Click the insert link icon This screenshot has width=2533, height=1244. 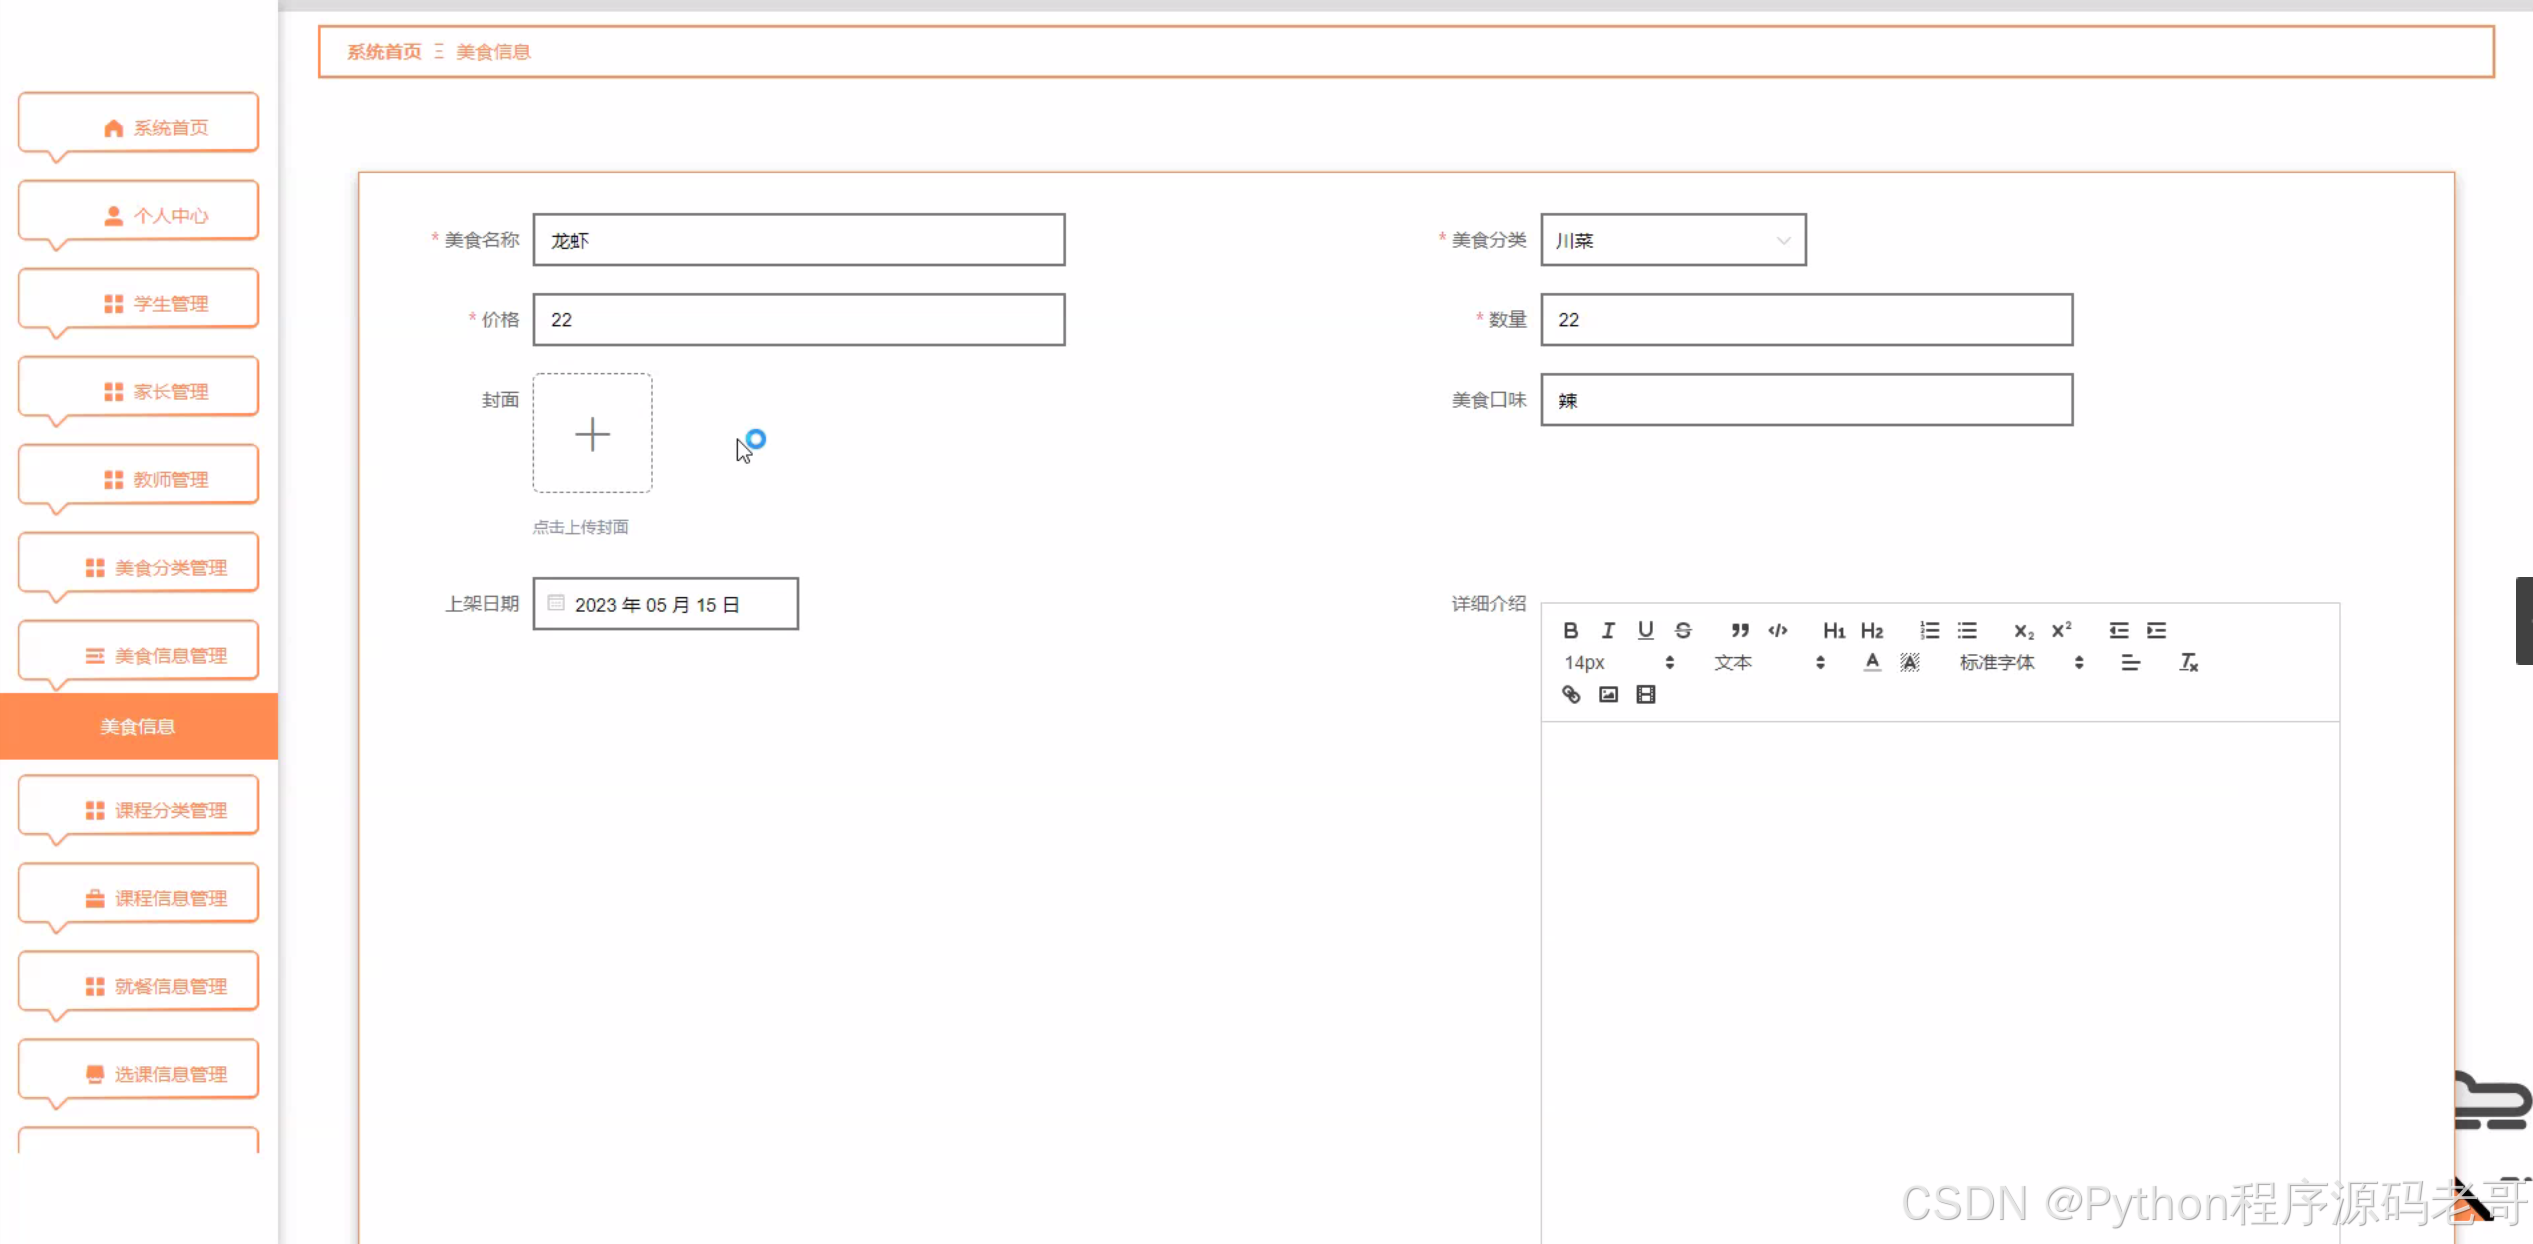click(x=1571, y=694)
